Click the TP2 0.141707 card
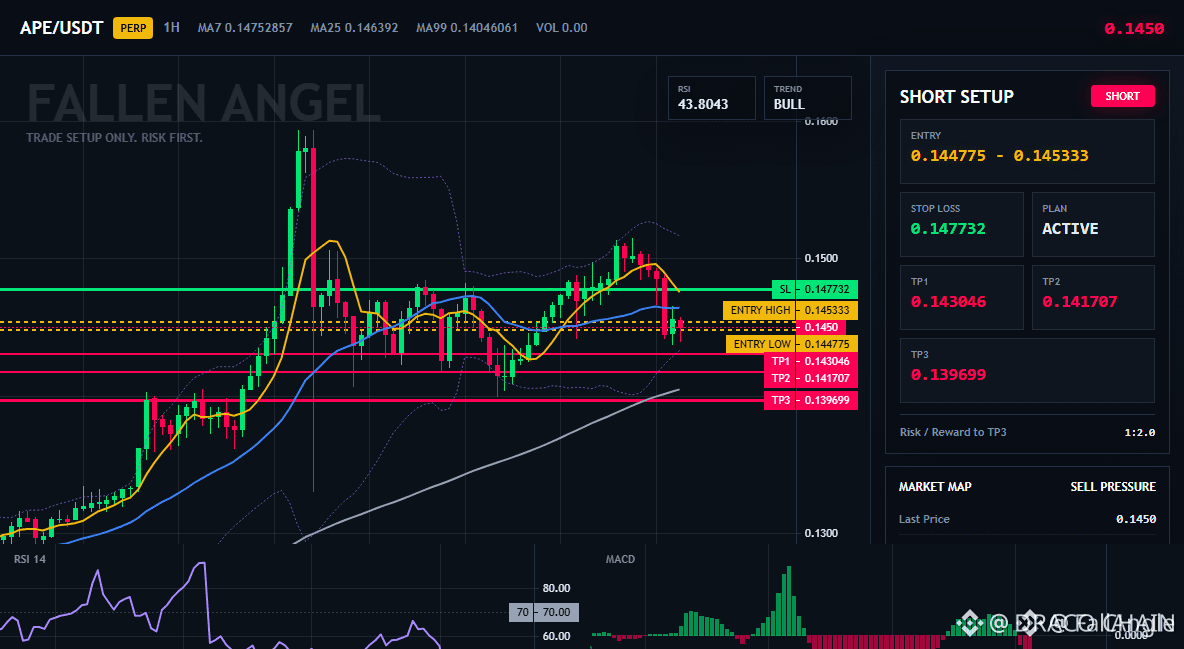 (x=1093, y=297)
